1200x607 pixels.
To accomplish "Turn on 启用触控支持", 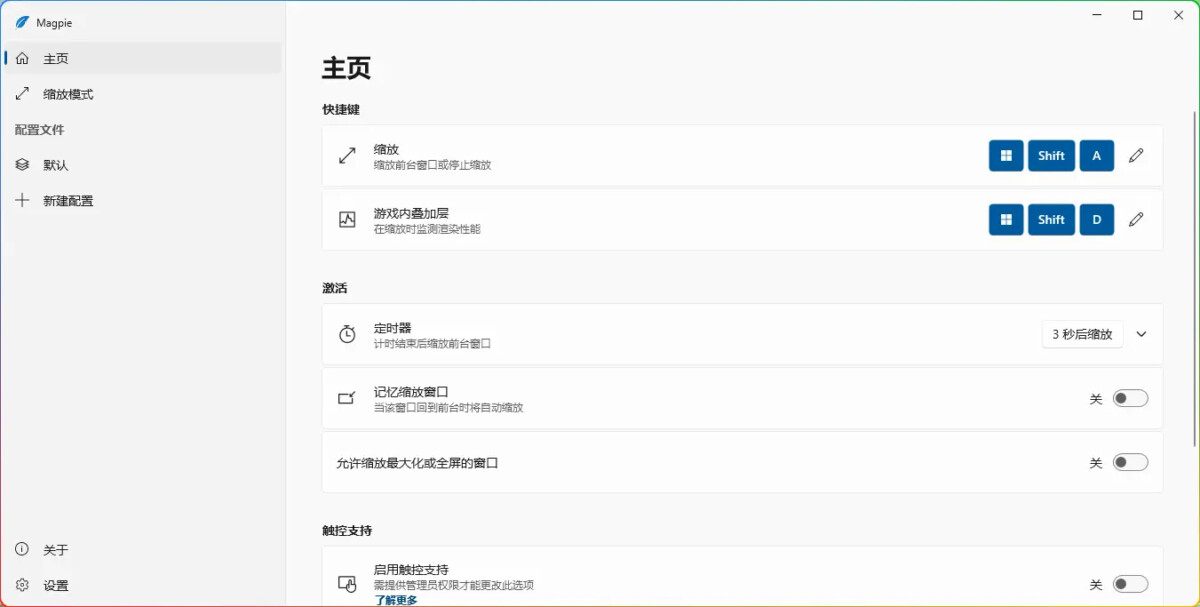I will [x=1130, y=583].
